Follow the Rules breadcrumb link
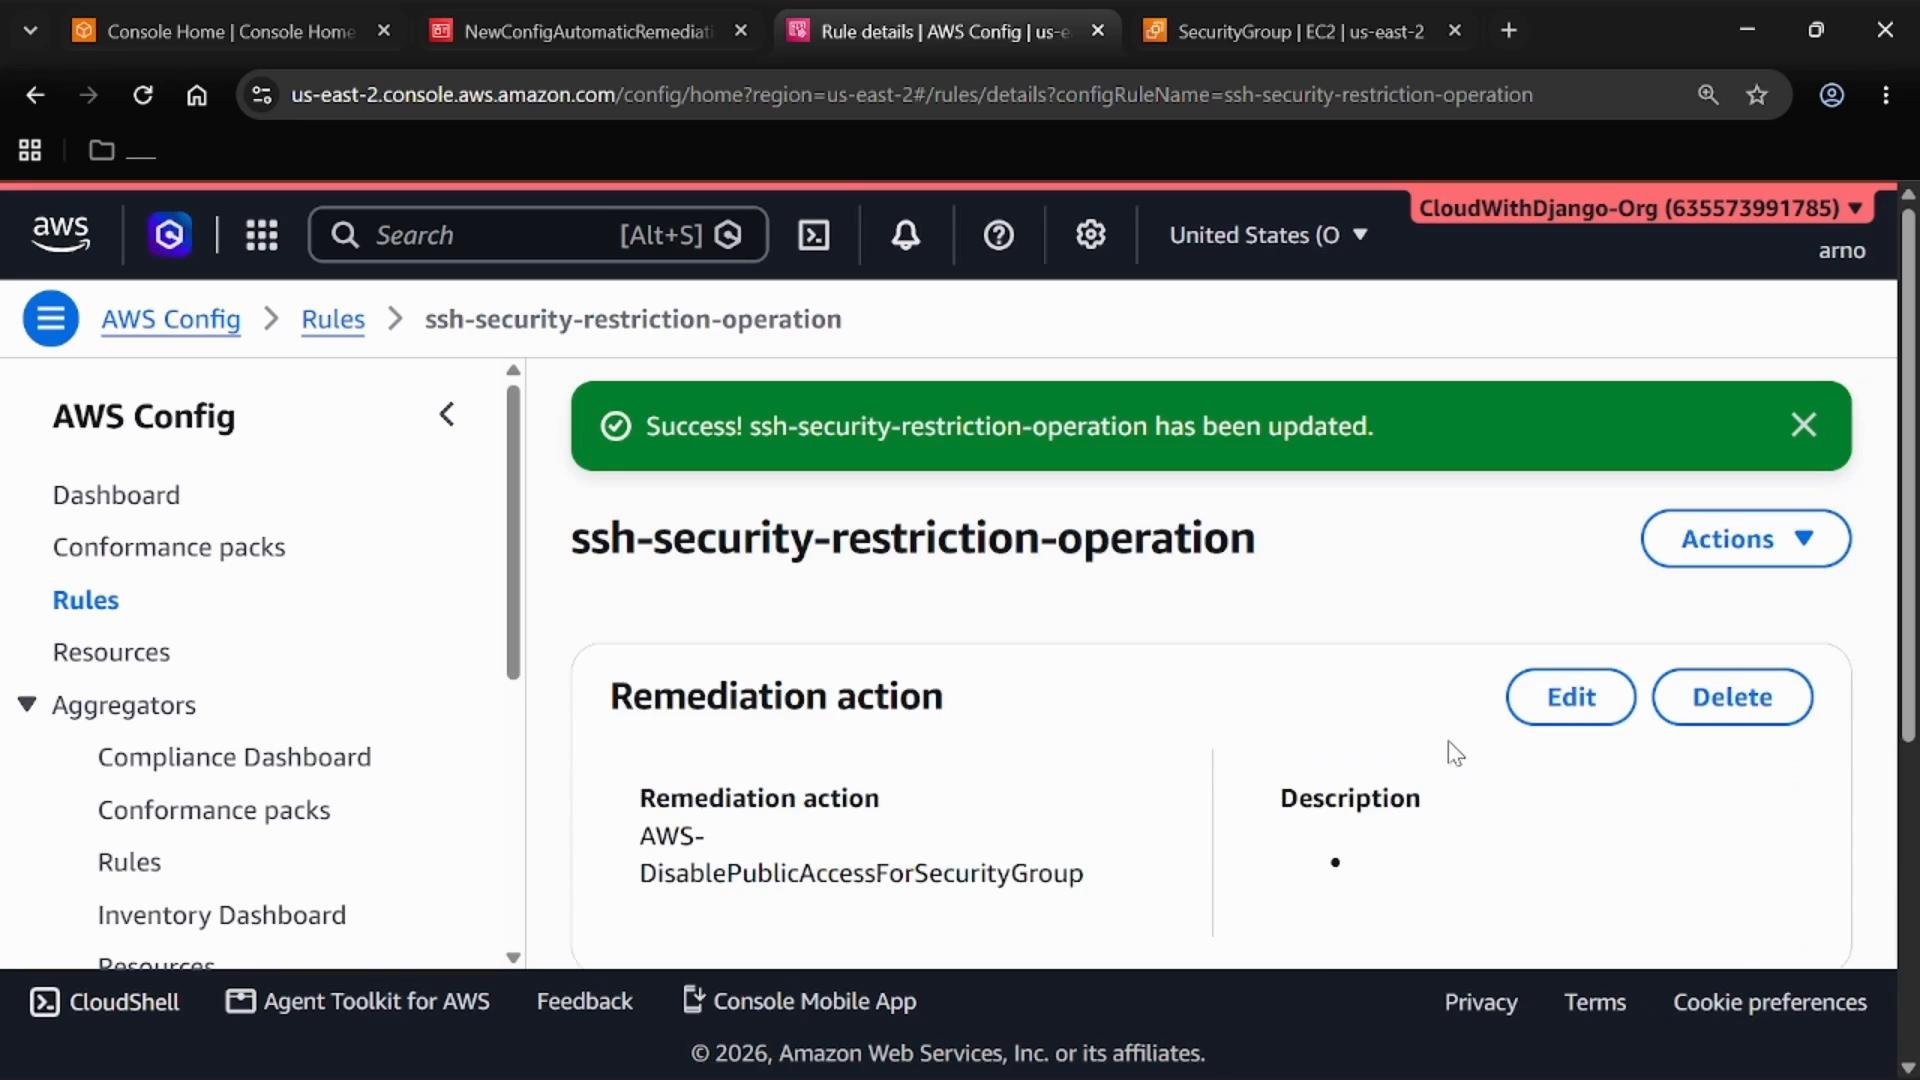Image resolution: width=1920 pixels, height=1080 pixels. (333, 319)
